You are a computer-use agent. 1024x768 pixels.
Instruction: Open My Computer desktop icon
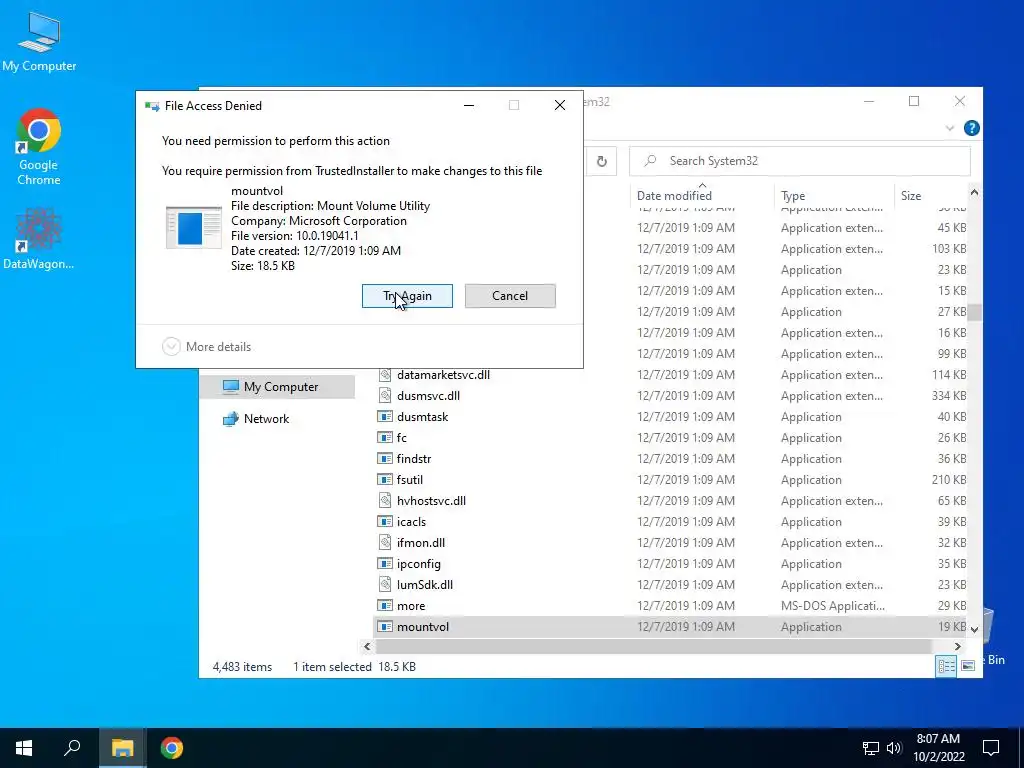39,43
